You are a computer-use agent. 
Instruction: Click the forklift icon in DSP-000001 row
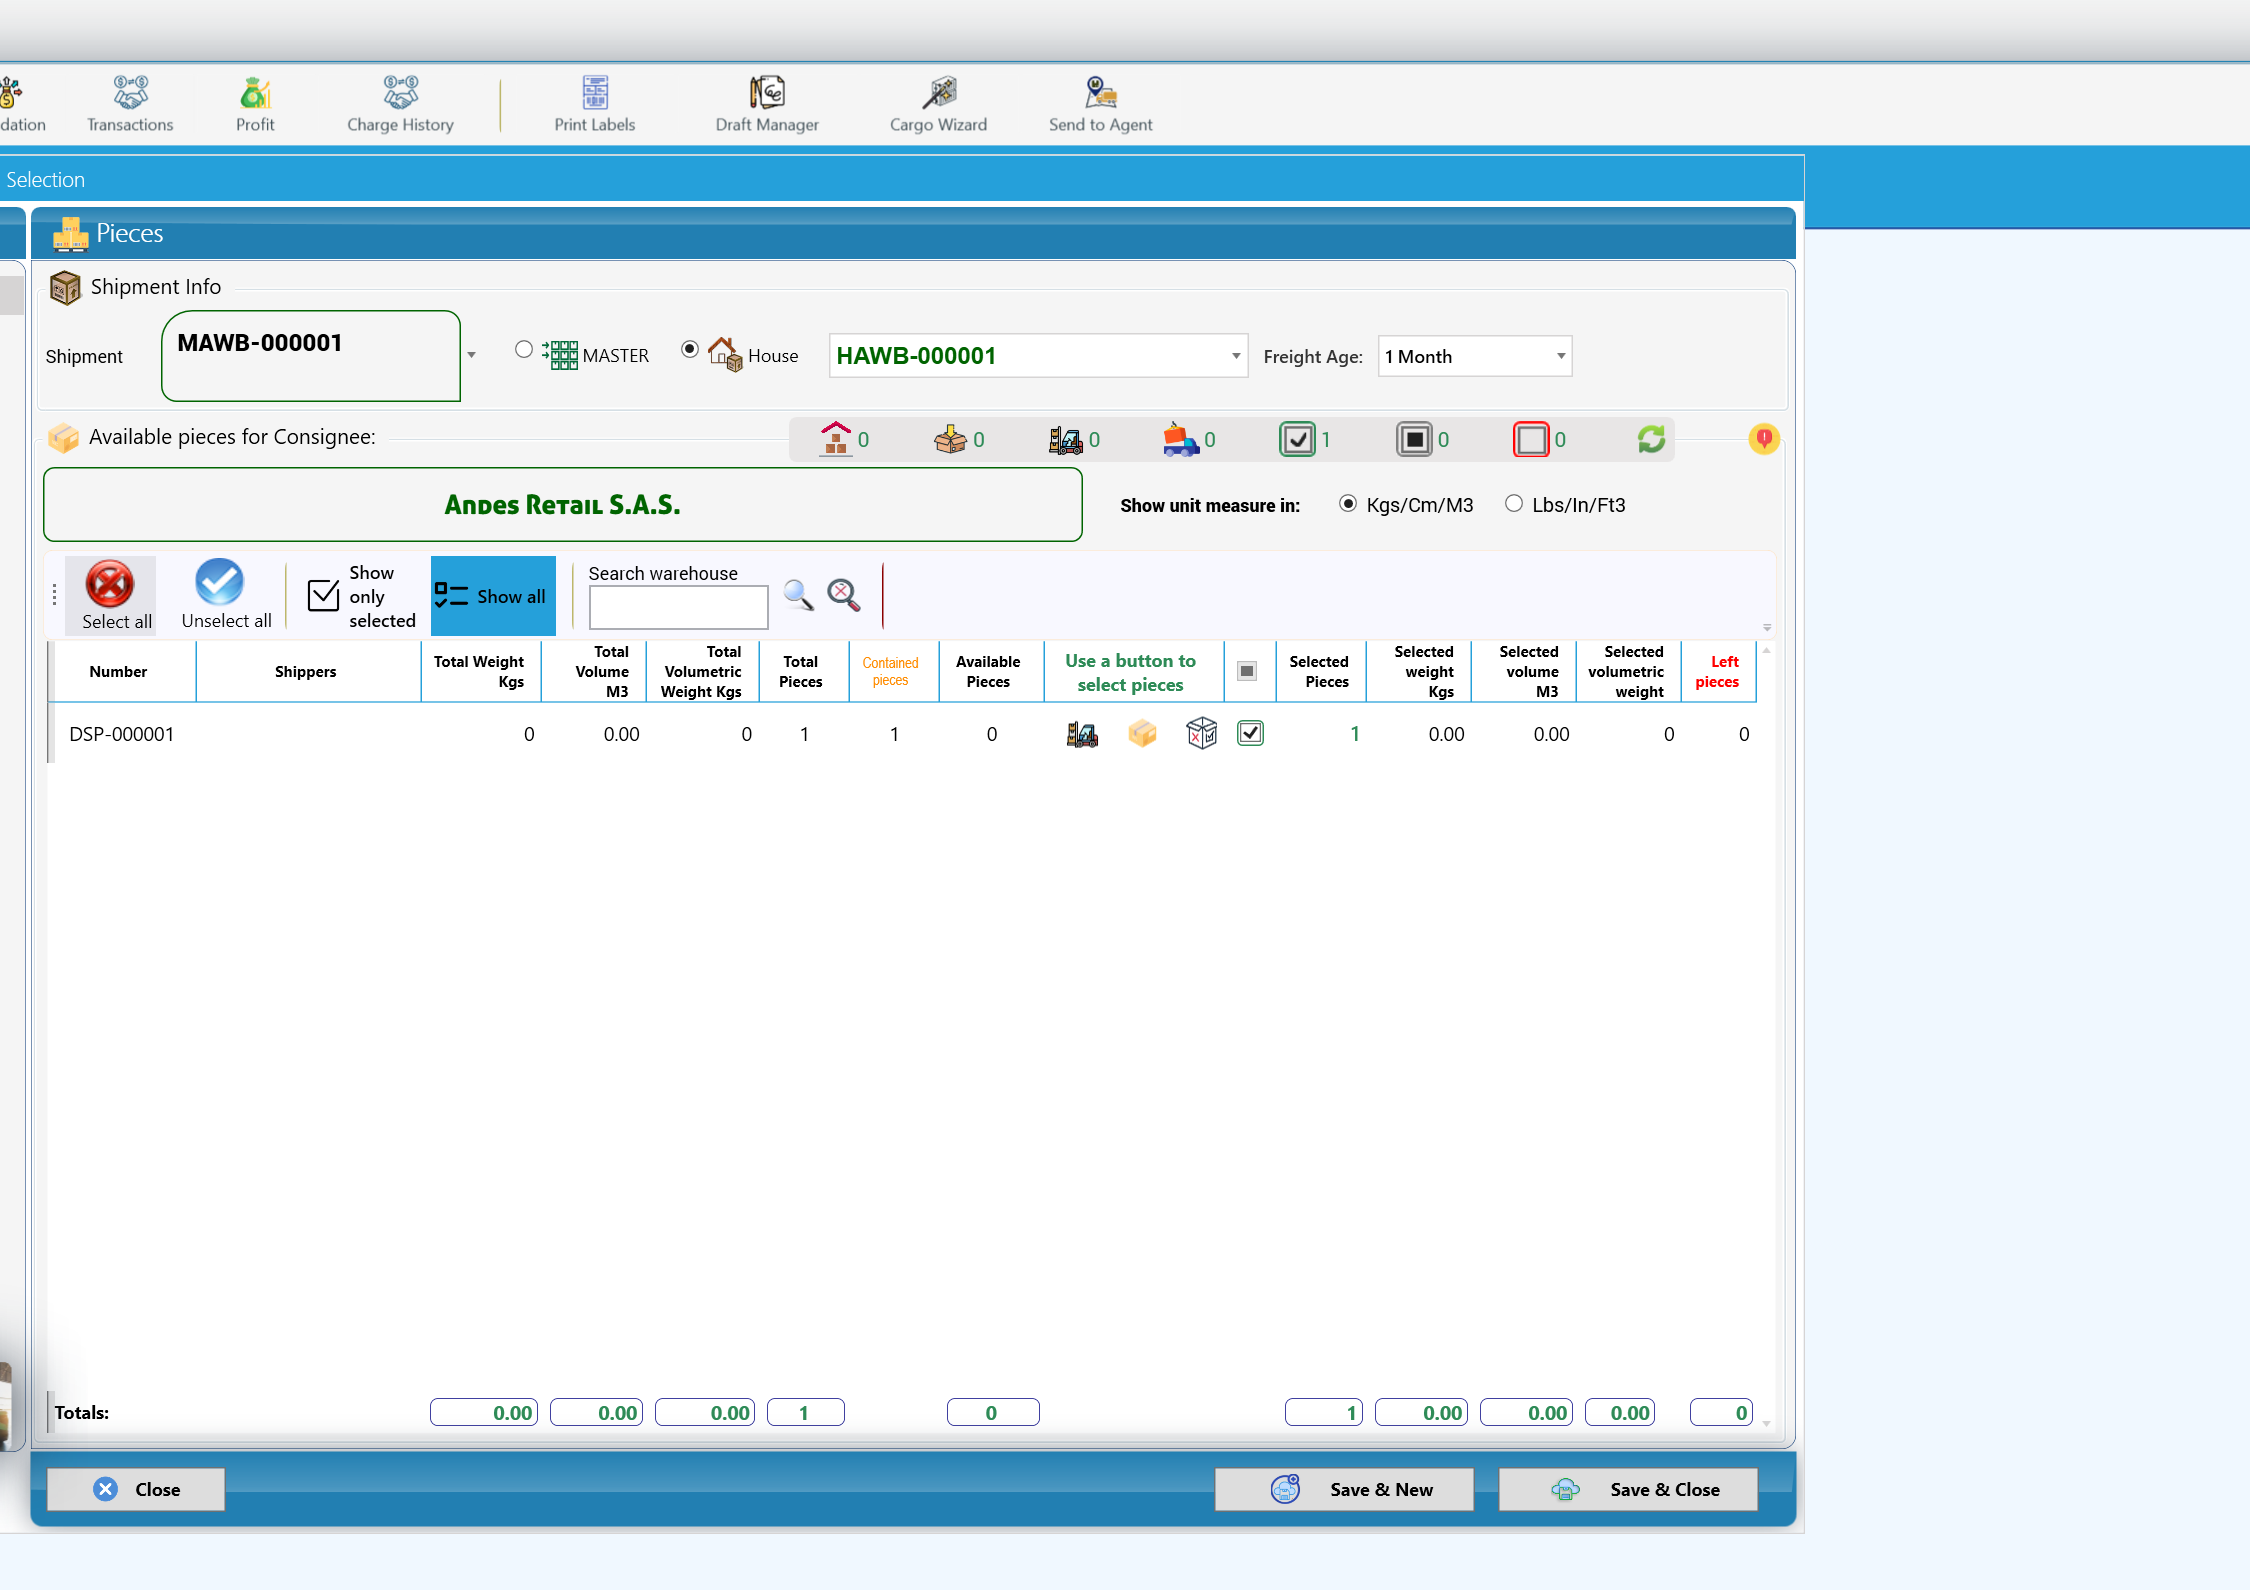click(x=1082, y=734)
